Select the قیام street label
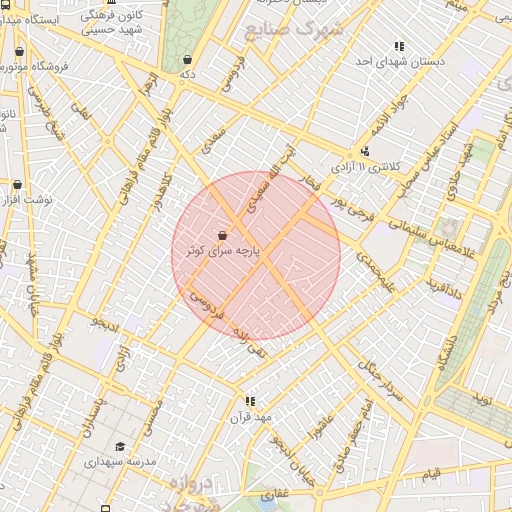 (x=431, y=474)
